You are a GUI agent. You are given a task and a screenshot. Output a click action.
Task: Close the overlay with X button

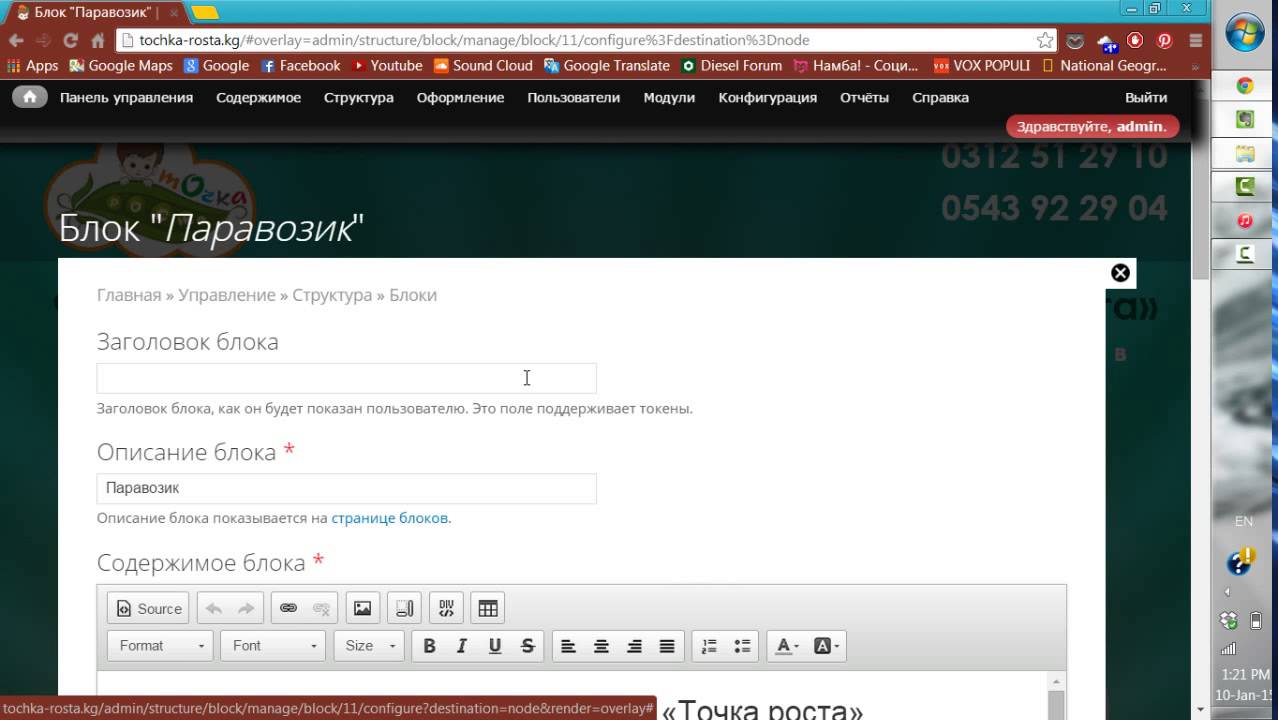tap(1120, 273)
